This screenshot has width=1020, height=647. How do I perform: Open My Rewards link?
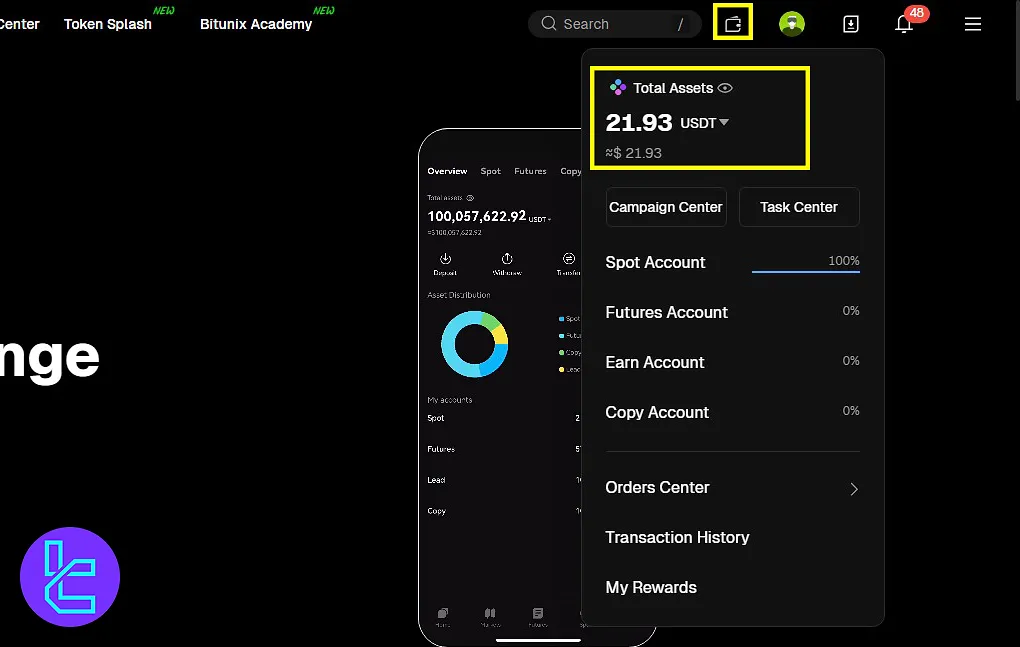click(x=651, y=587)
